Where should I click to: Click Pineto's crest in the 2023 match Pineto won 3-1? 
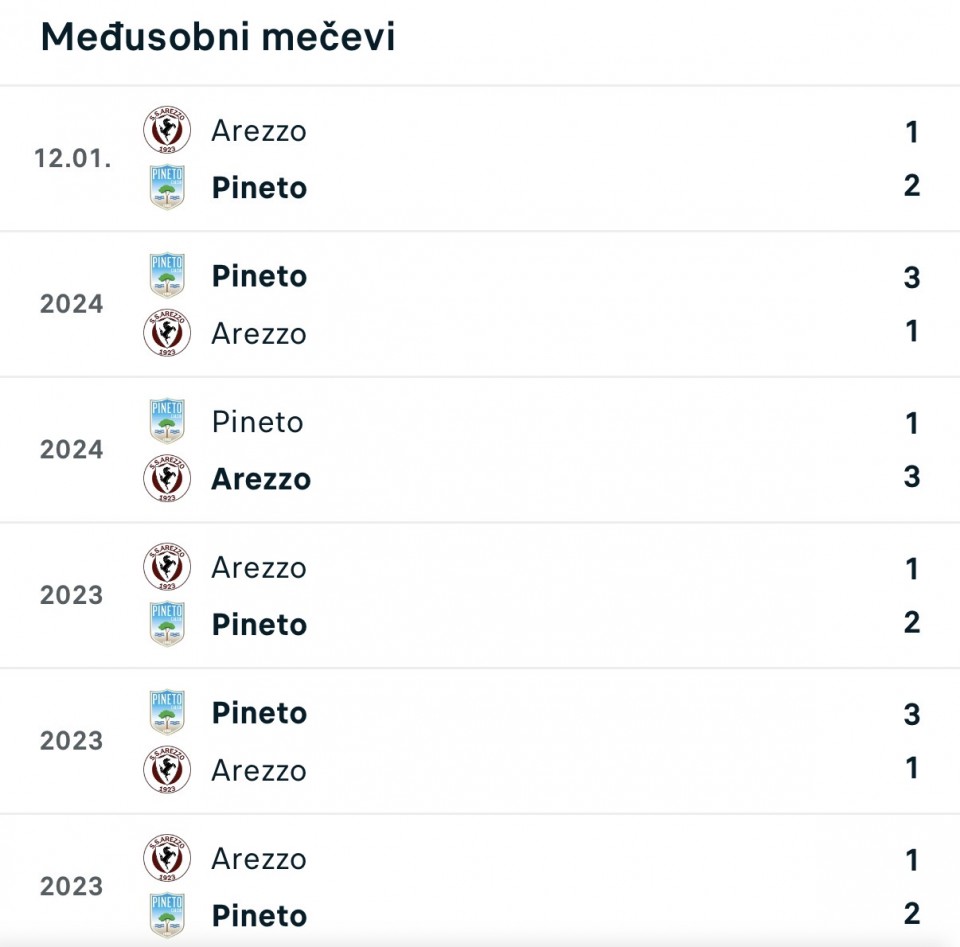(167, 713)
